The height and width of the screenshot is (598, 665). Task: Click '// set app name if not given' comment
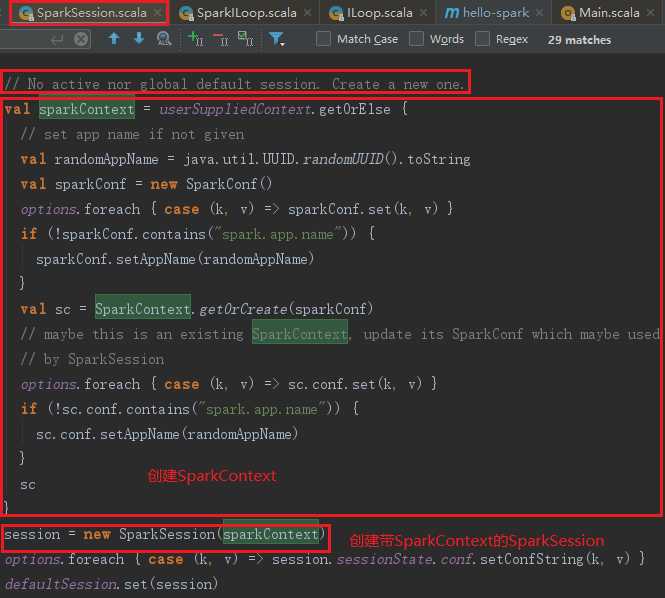pos(131,134)
